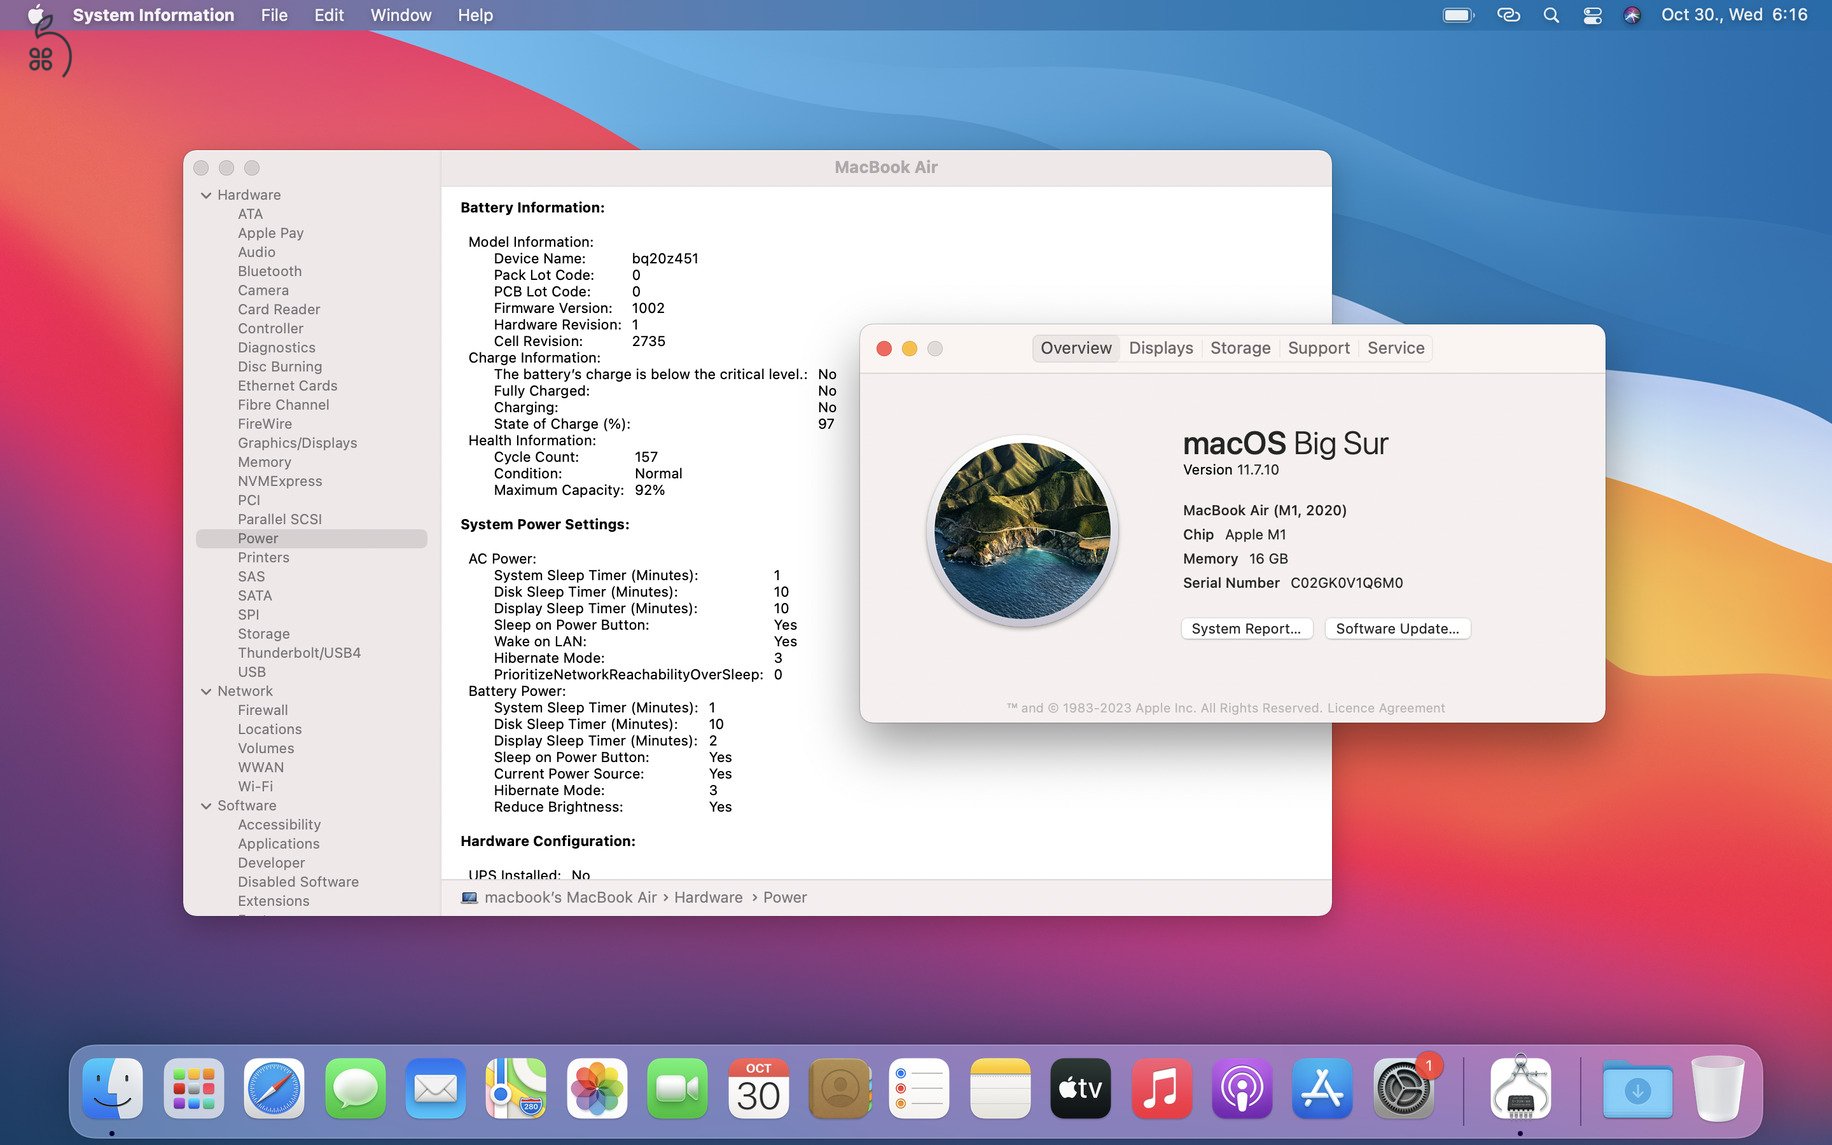Open the File menu
Screen dimensions: 1832x1145
pyautogui.click(x=274, y=15)
